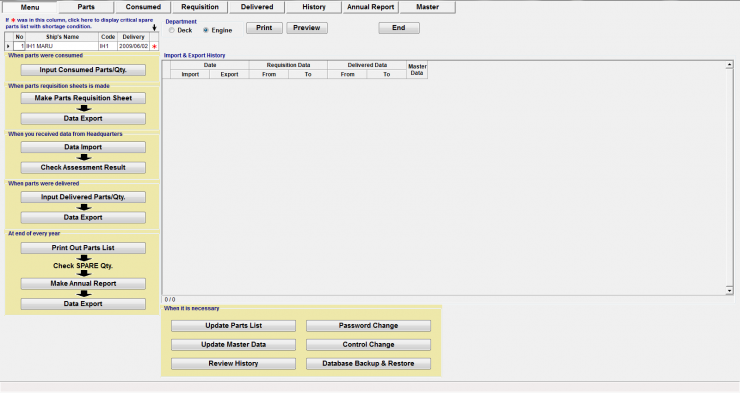Click Check Assessment Result button
The width and height of the screenshot is (740, 393).
[83, 167]
